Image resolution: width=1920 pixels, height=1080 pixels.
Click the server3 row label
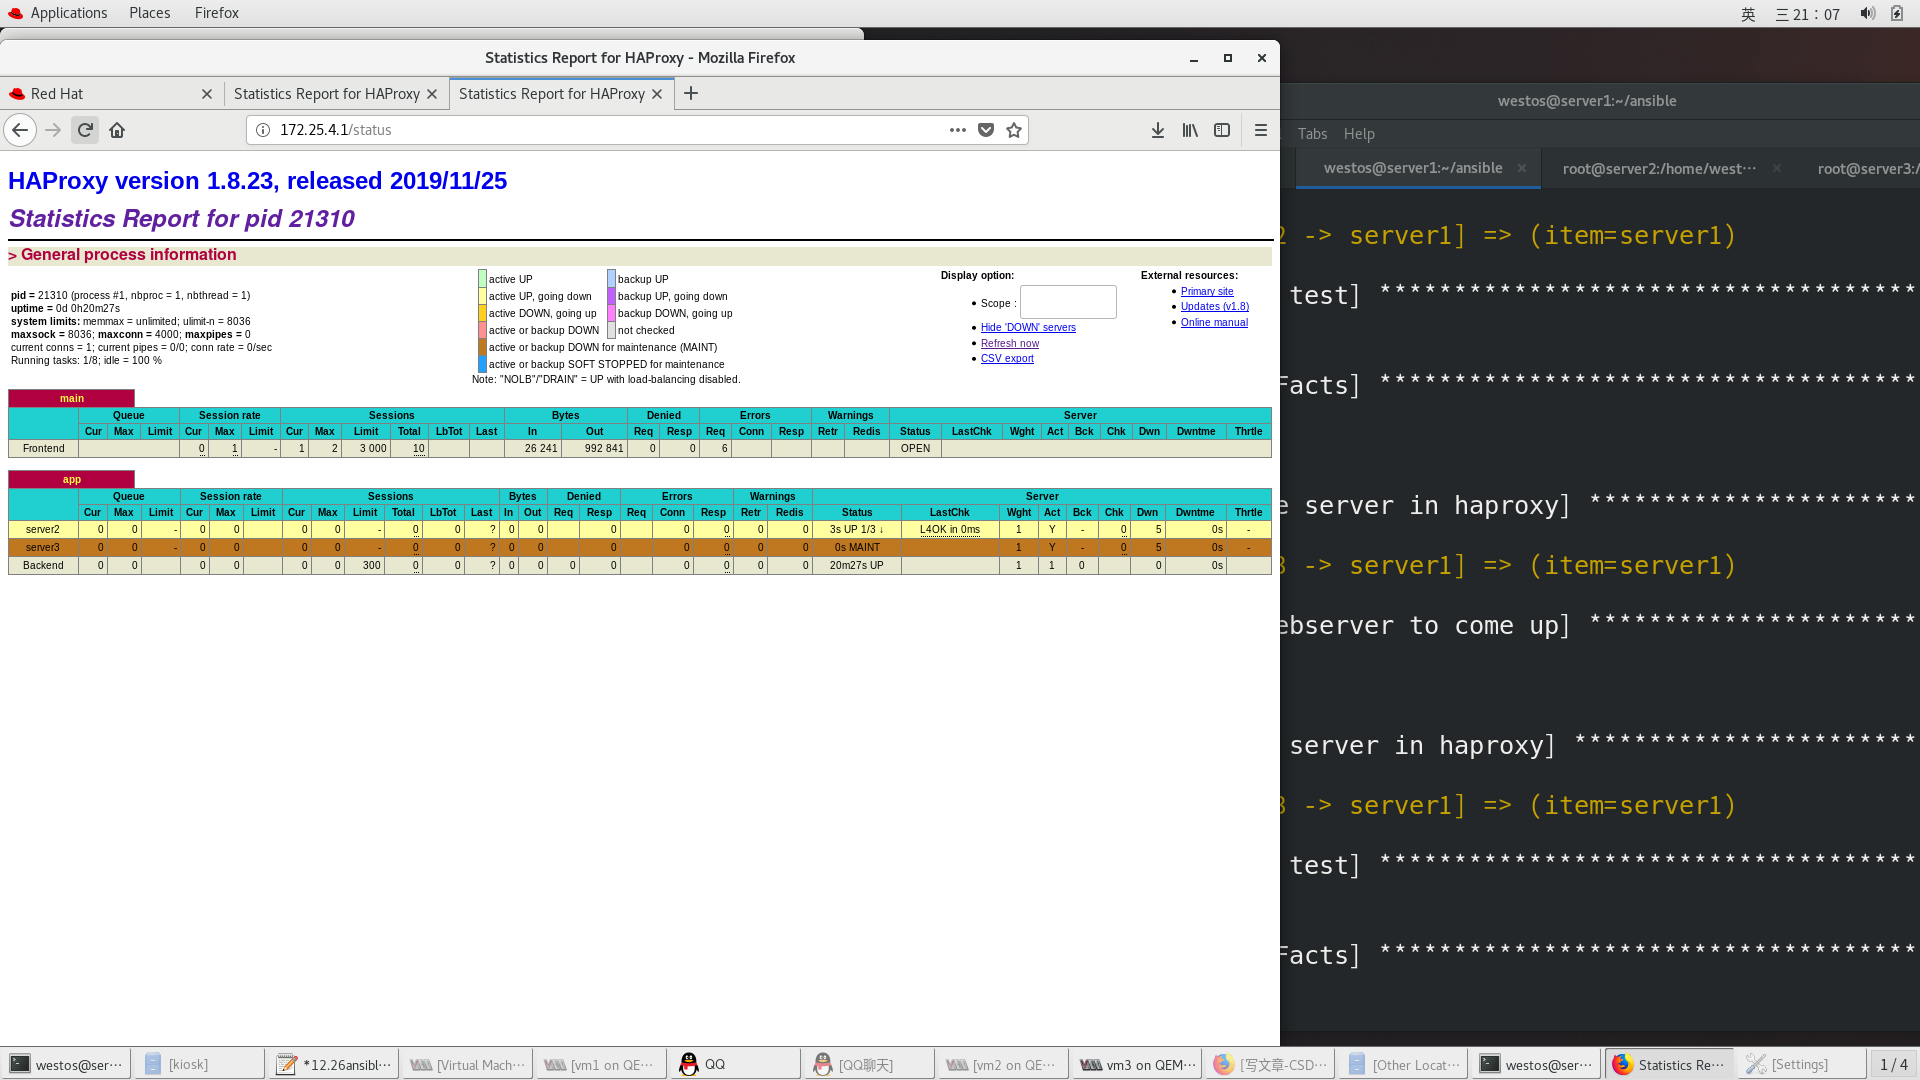pos(43,548)
